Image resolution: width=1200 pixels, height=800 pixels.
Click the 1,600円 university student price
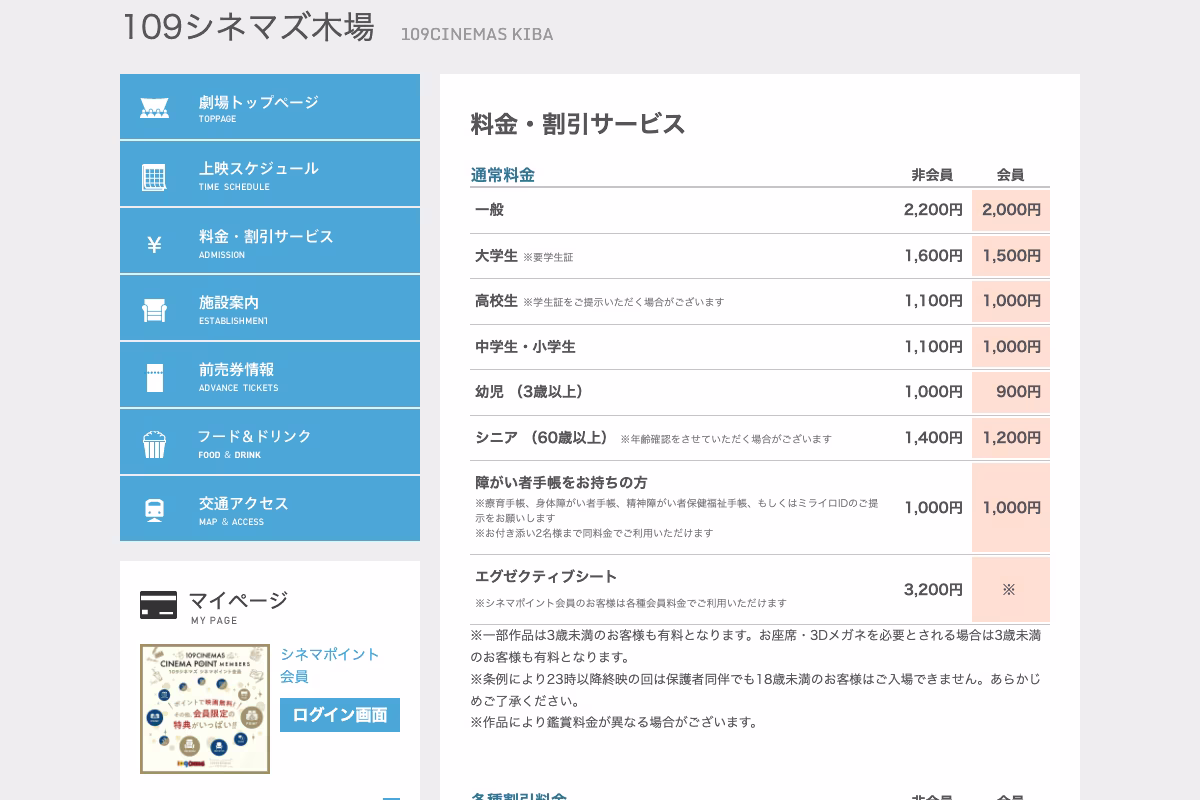pyautogui.click(x=933, y=256)
